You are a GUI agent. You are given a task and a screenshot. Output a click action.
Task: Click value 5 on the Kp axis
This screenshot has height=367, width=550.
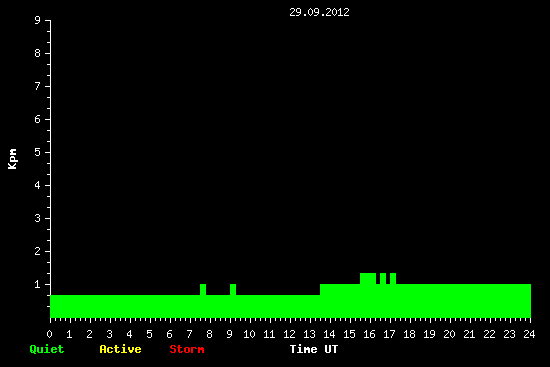pos(38,152)
